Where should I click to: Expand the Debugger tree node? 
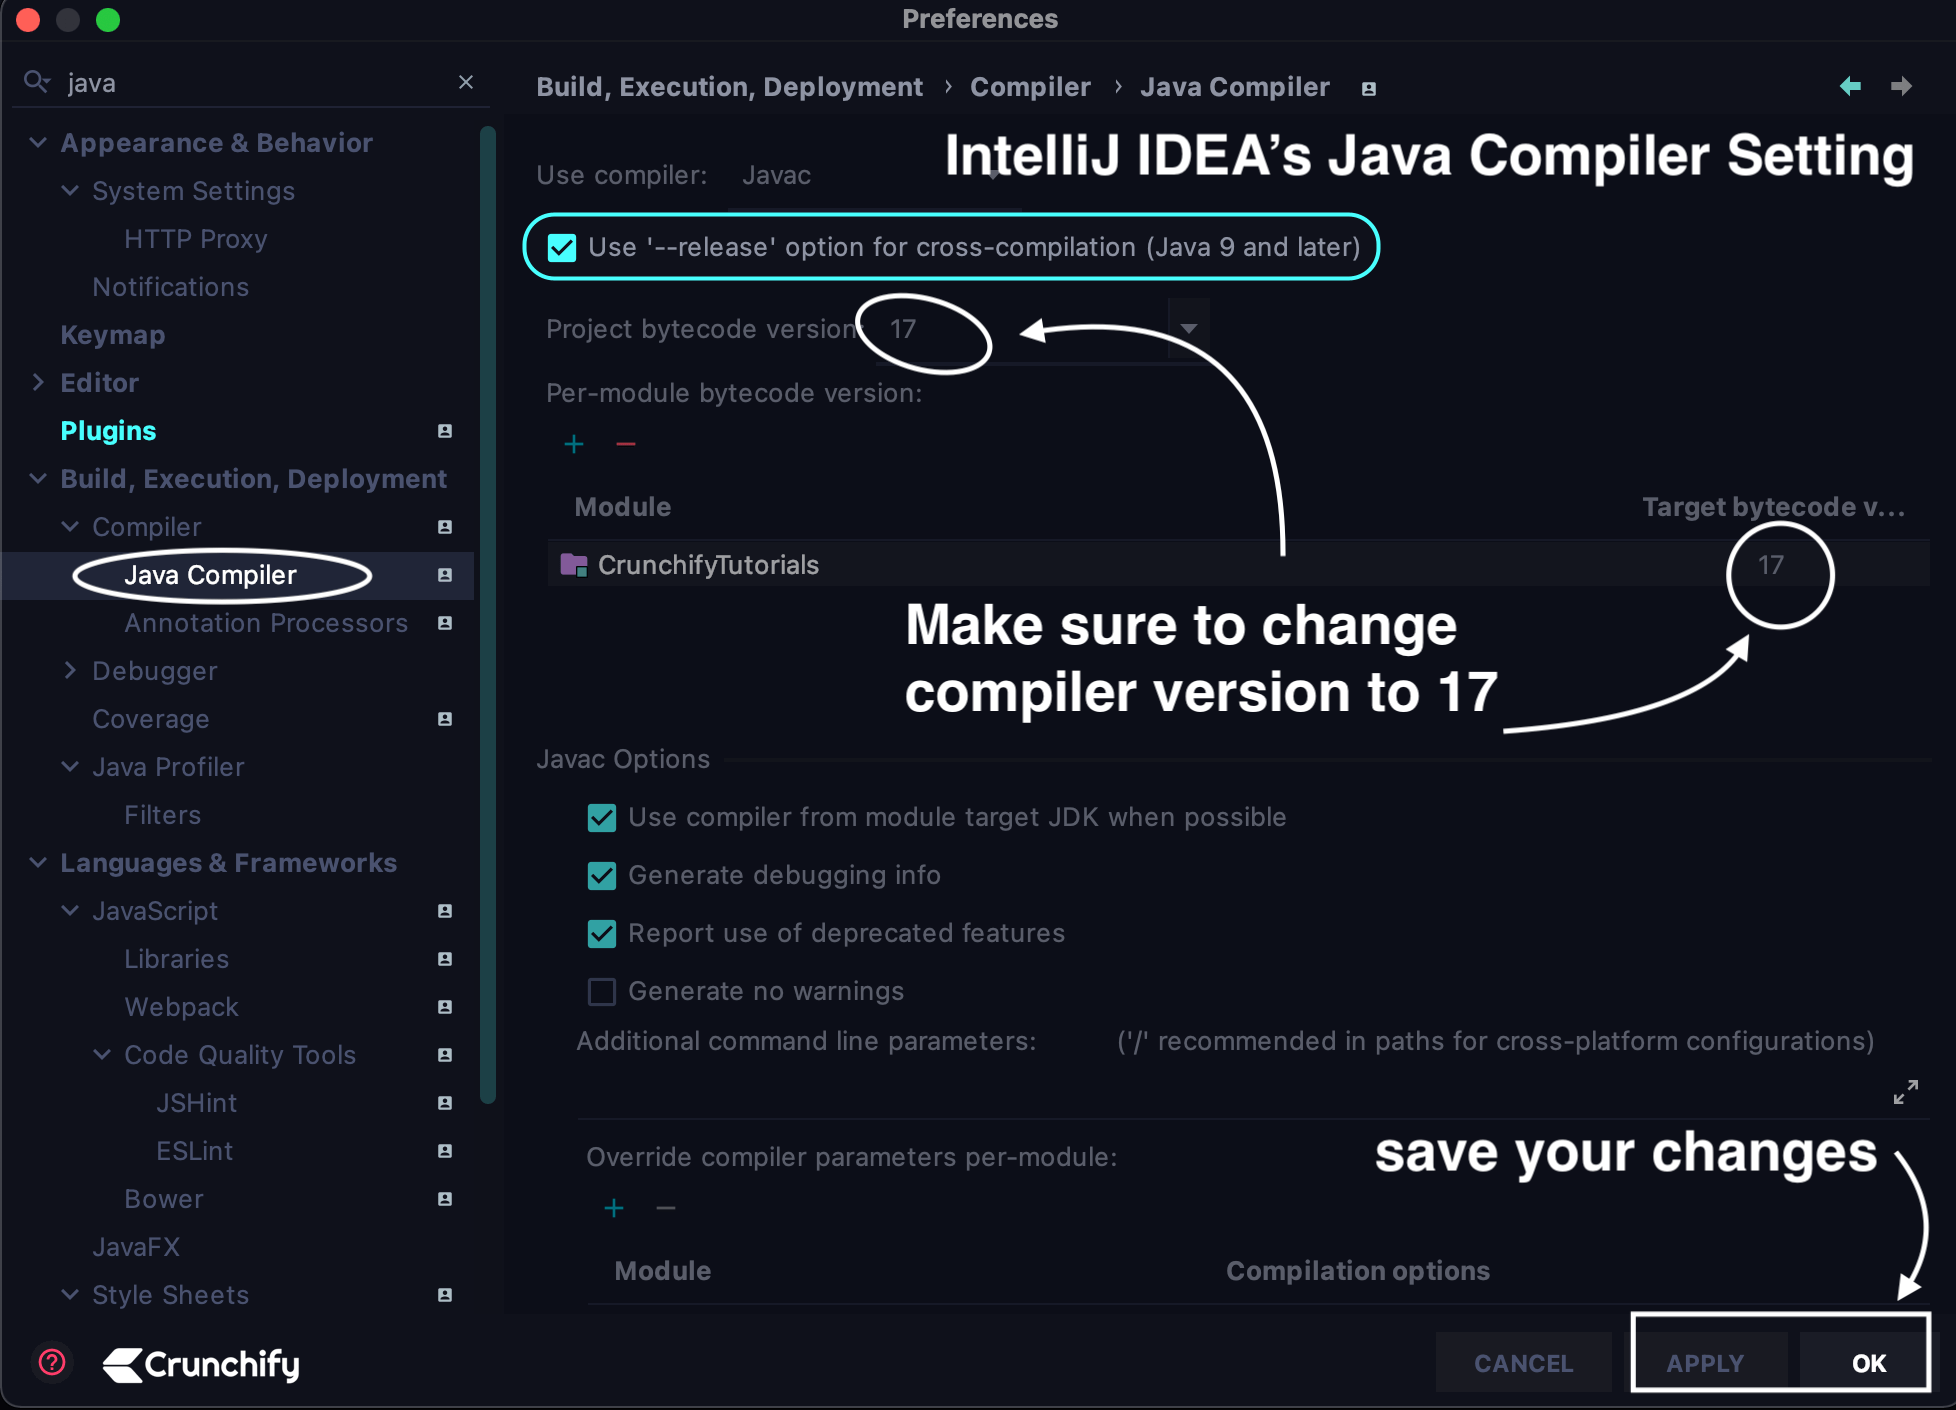point(70,671)
